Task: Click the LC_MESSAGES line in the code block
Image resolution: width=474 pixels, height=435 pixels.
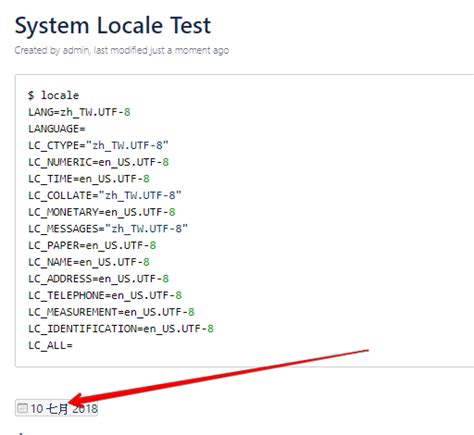Action: coord(108,229)
